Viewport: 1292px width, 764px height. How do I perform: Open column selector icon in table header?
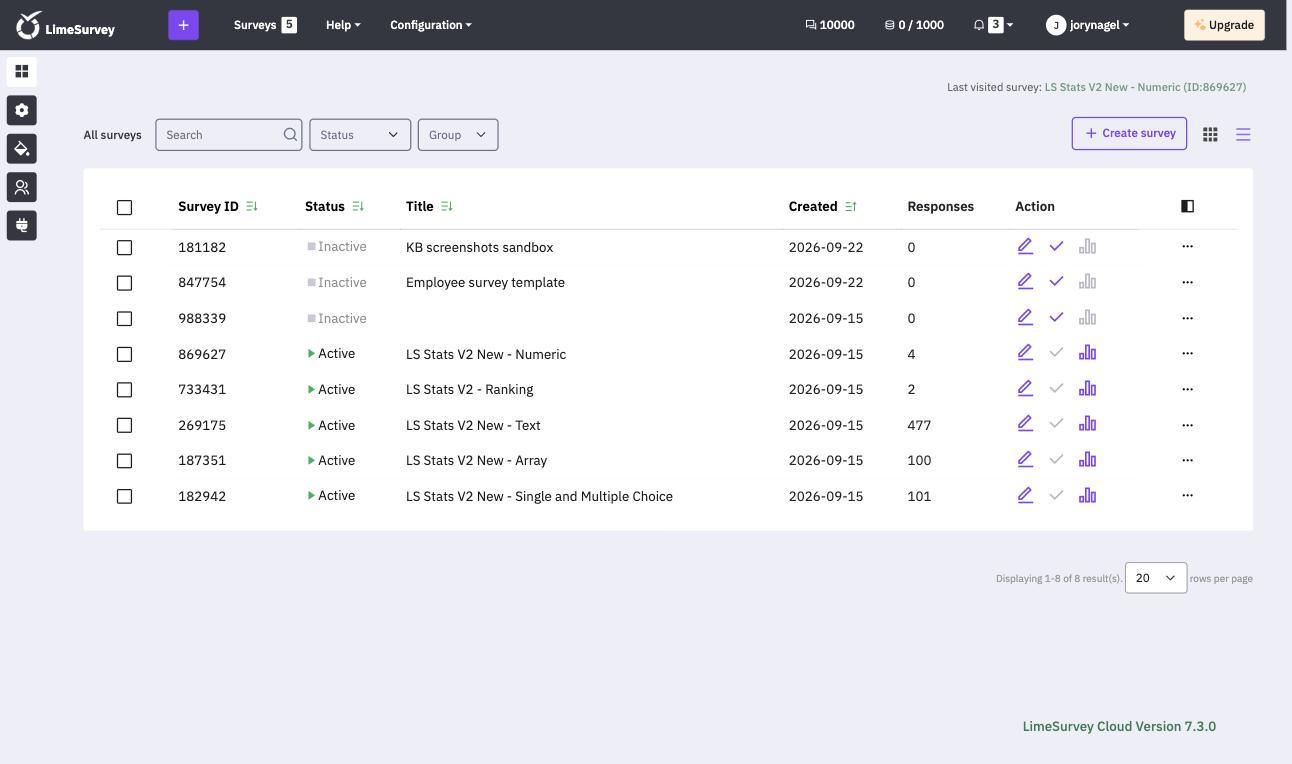tap(1187, 206)
